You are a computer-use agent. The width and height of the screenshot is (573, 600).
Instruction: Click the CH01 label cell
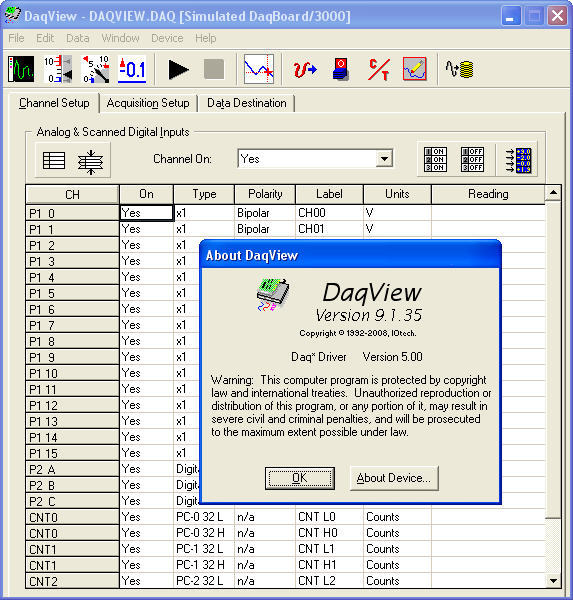click(x=329, y=229)
